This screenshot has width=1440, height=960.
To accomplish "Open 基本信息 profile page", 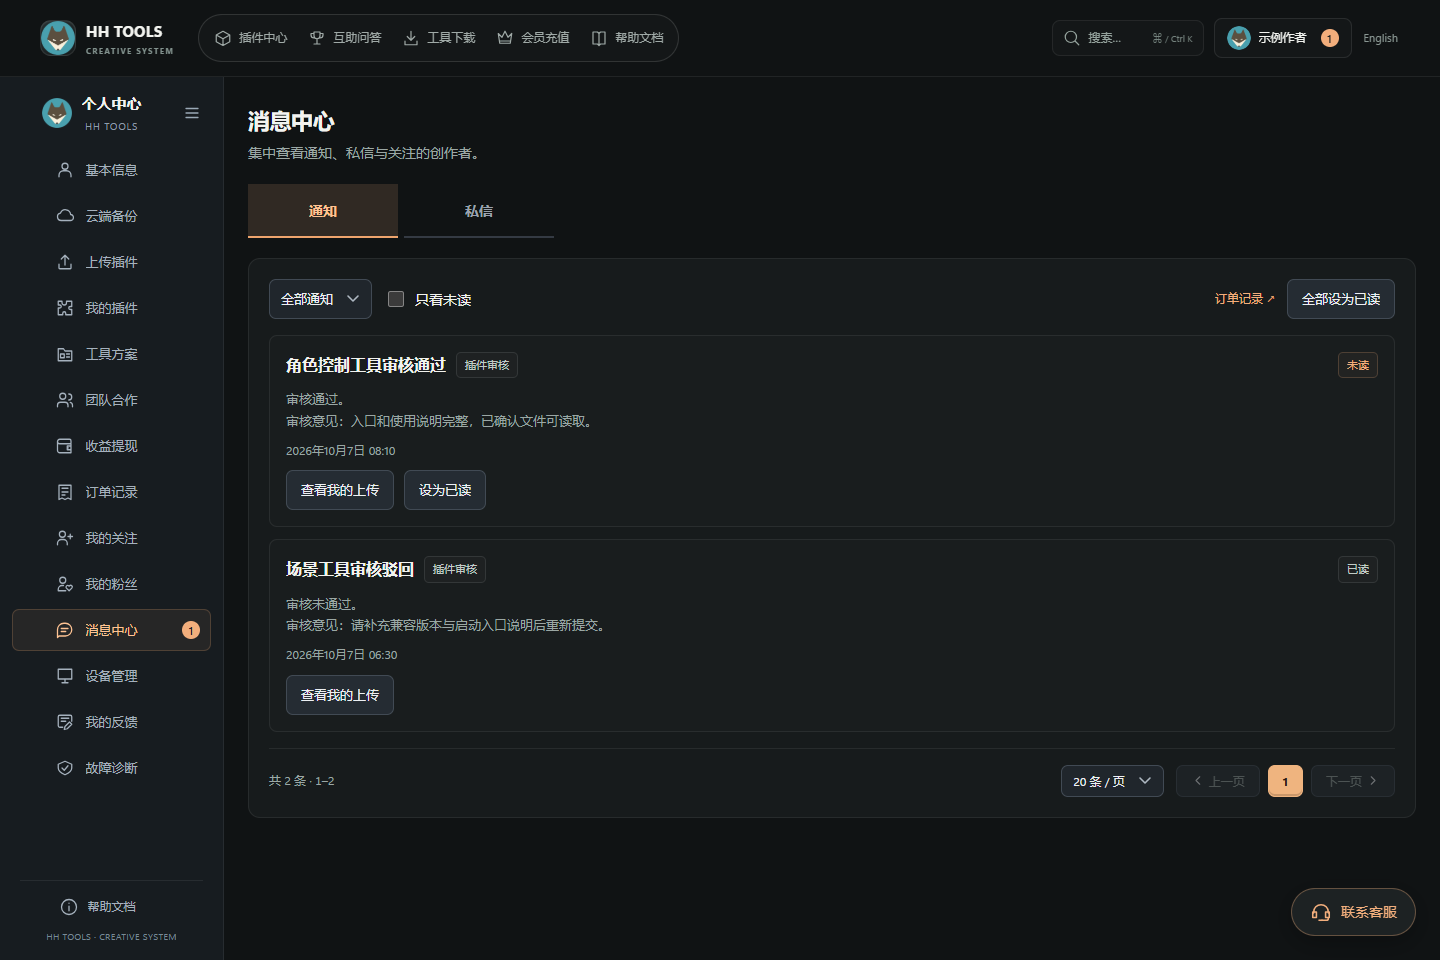I will (x=111, y=170).
